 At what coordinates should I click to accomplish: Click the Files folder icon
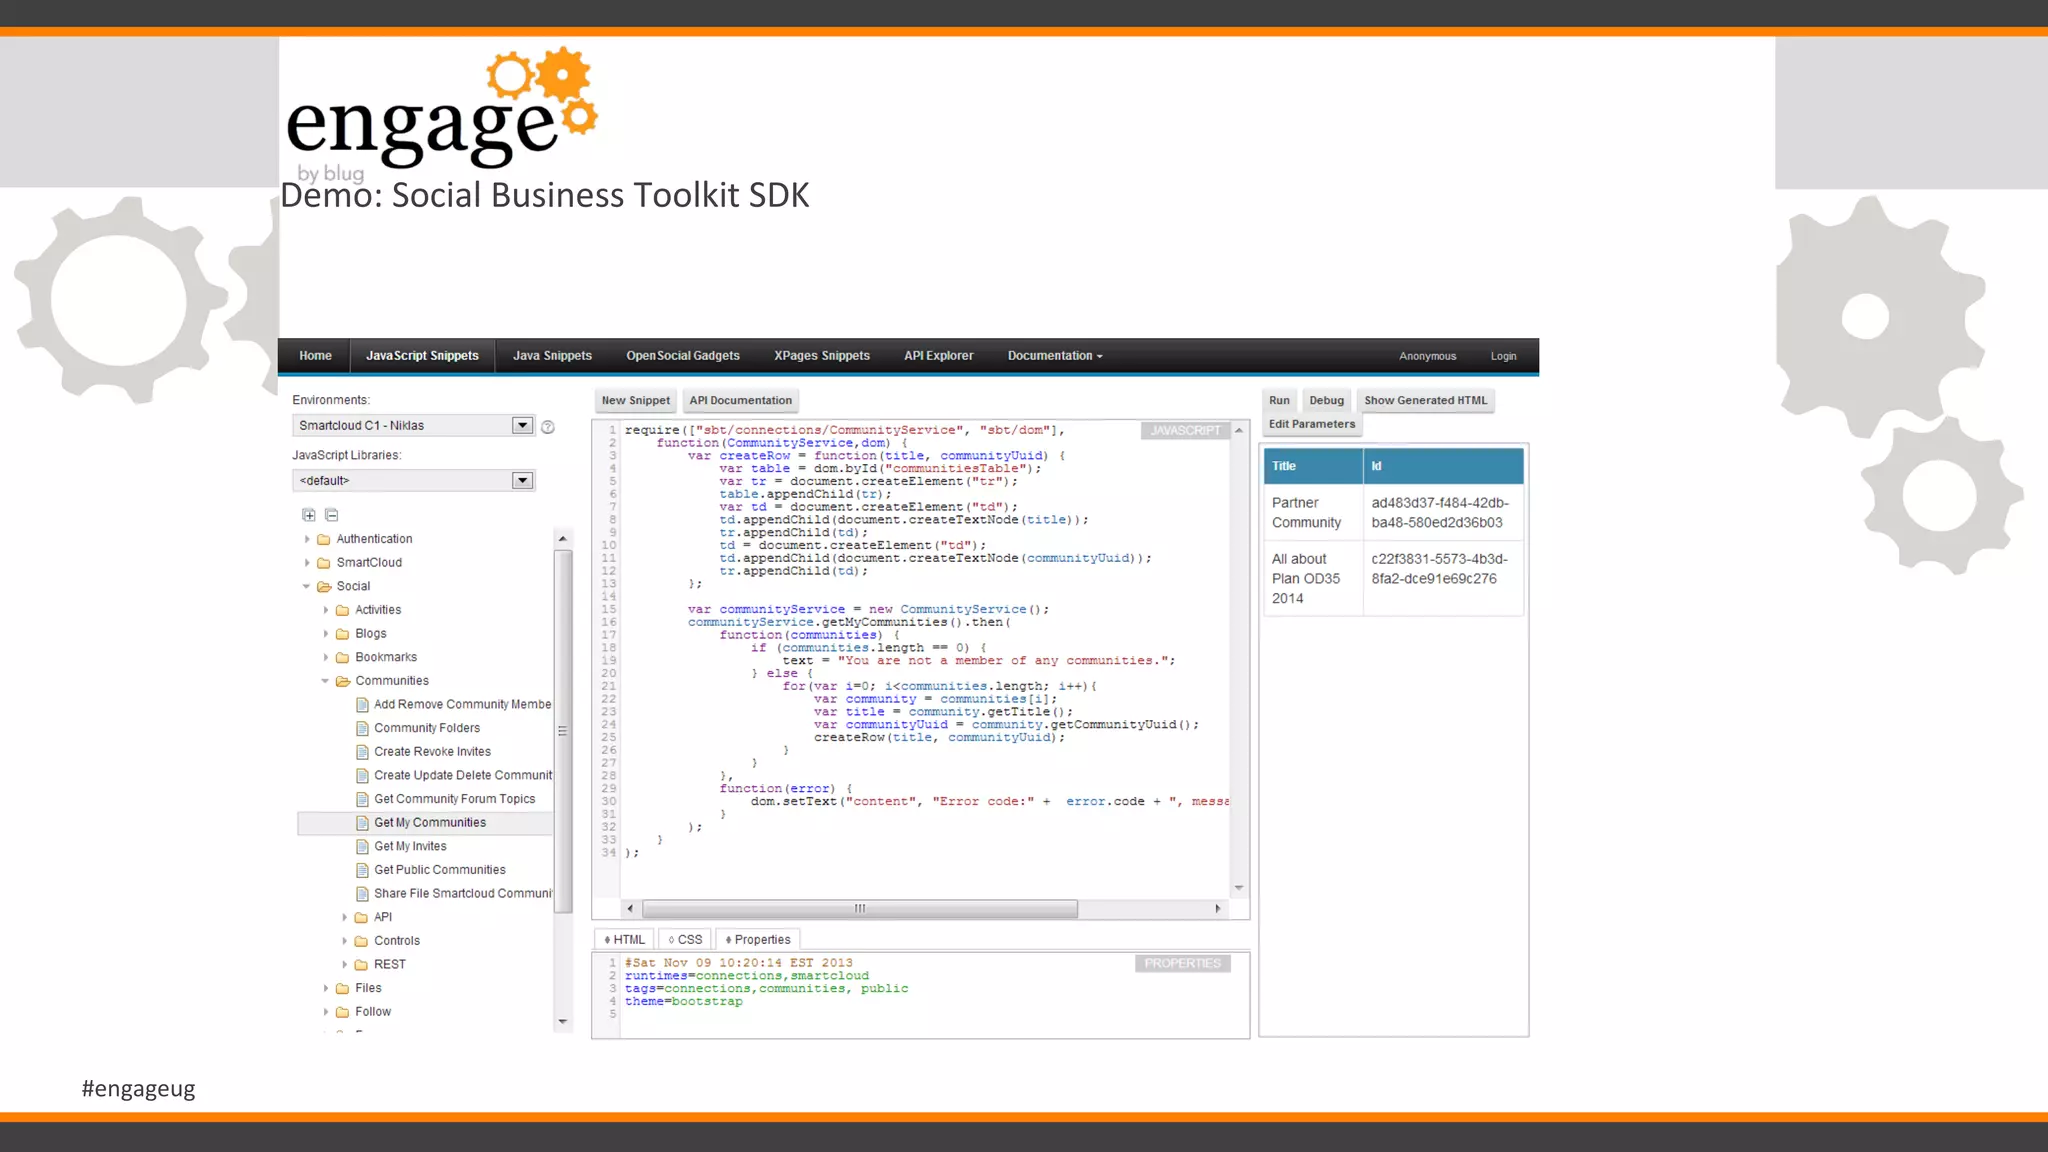343,988
